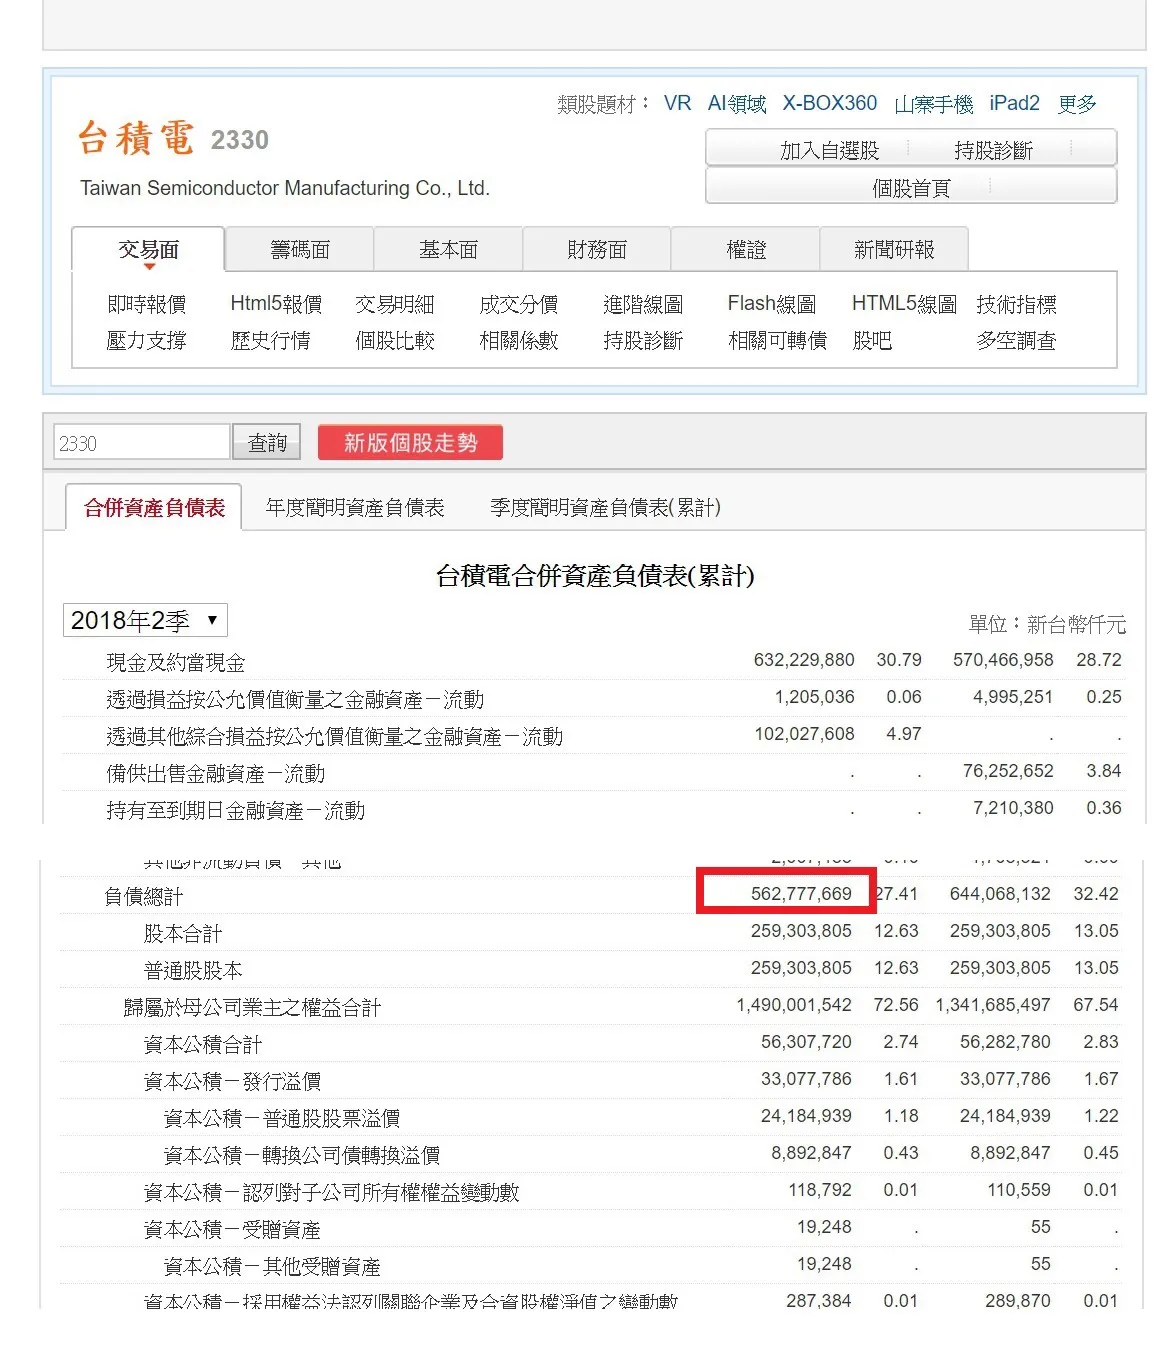This screenshot has height=1356, width=1174.
Task: Open the AI領域 theme link
Action: pos(737,104)
